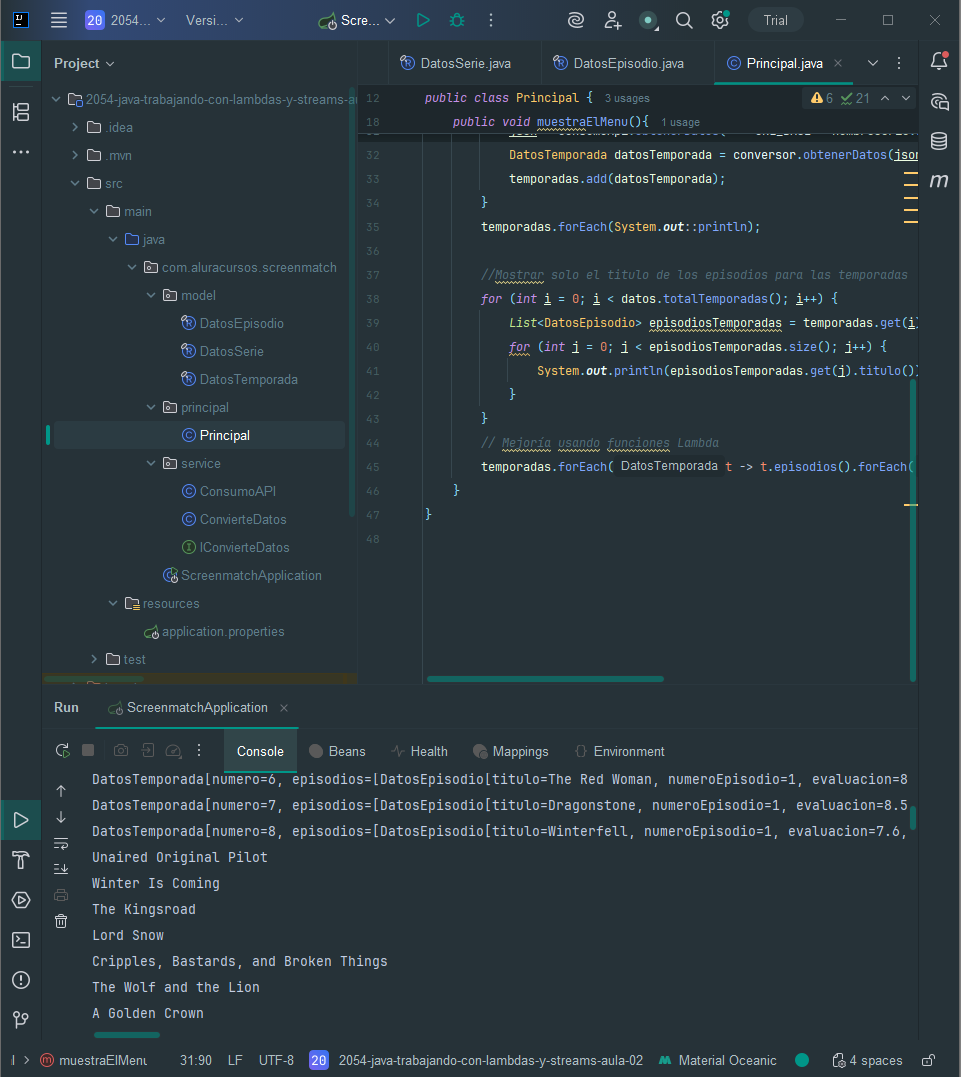The image size is (961, 1077).
Task: Expand the .idea folder
Action: pos(75,127)
